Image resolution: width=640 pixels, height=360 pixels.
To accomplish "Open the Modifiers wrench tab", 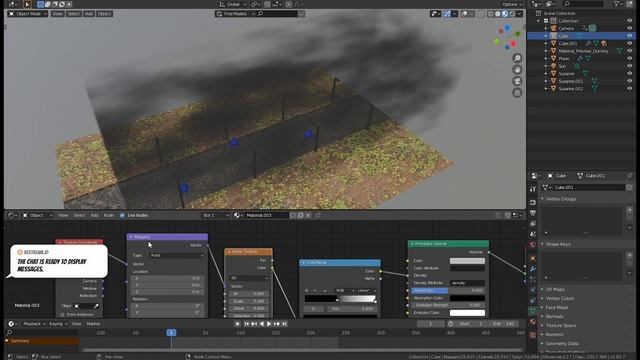I will [x=533, y=269].
